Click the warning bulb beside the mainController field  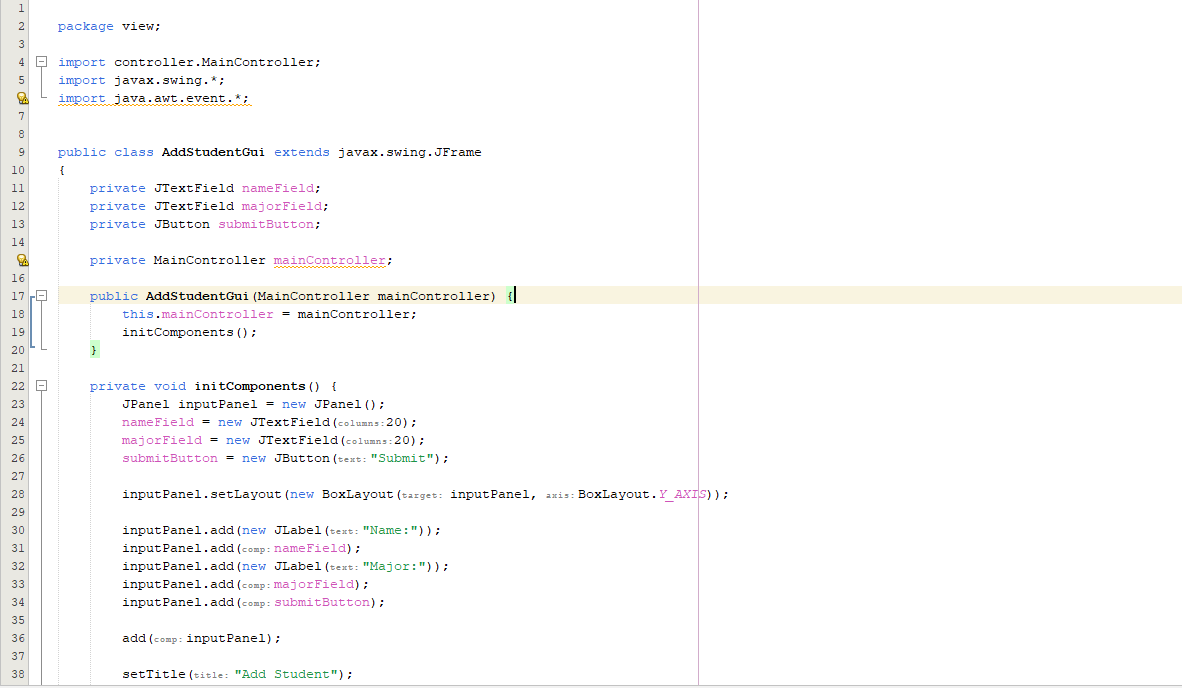click(22, 260)
